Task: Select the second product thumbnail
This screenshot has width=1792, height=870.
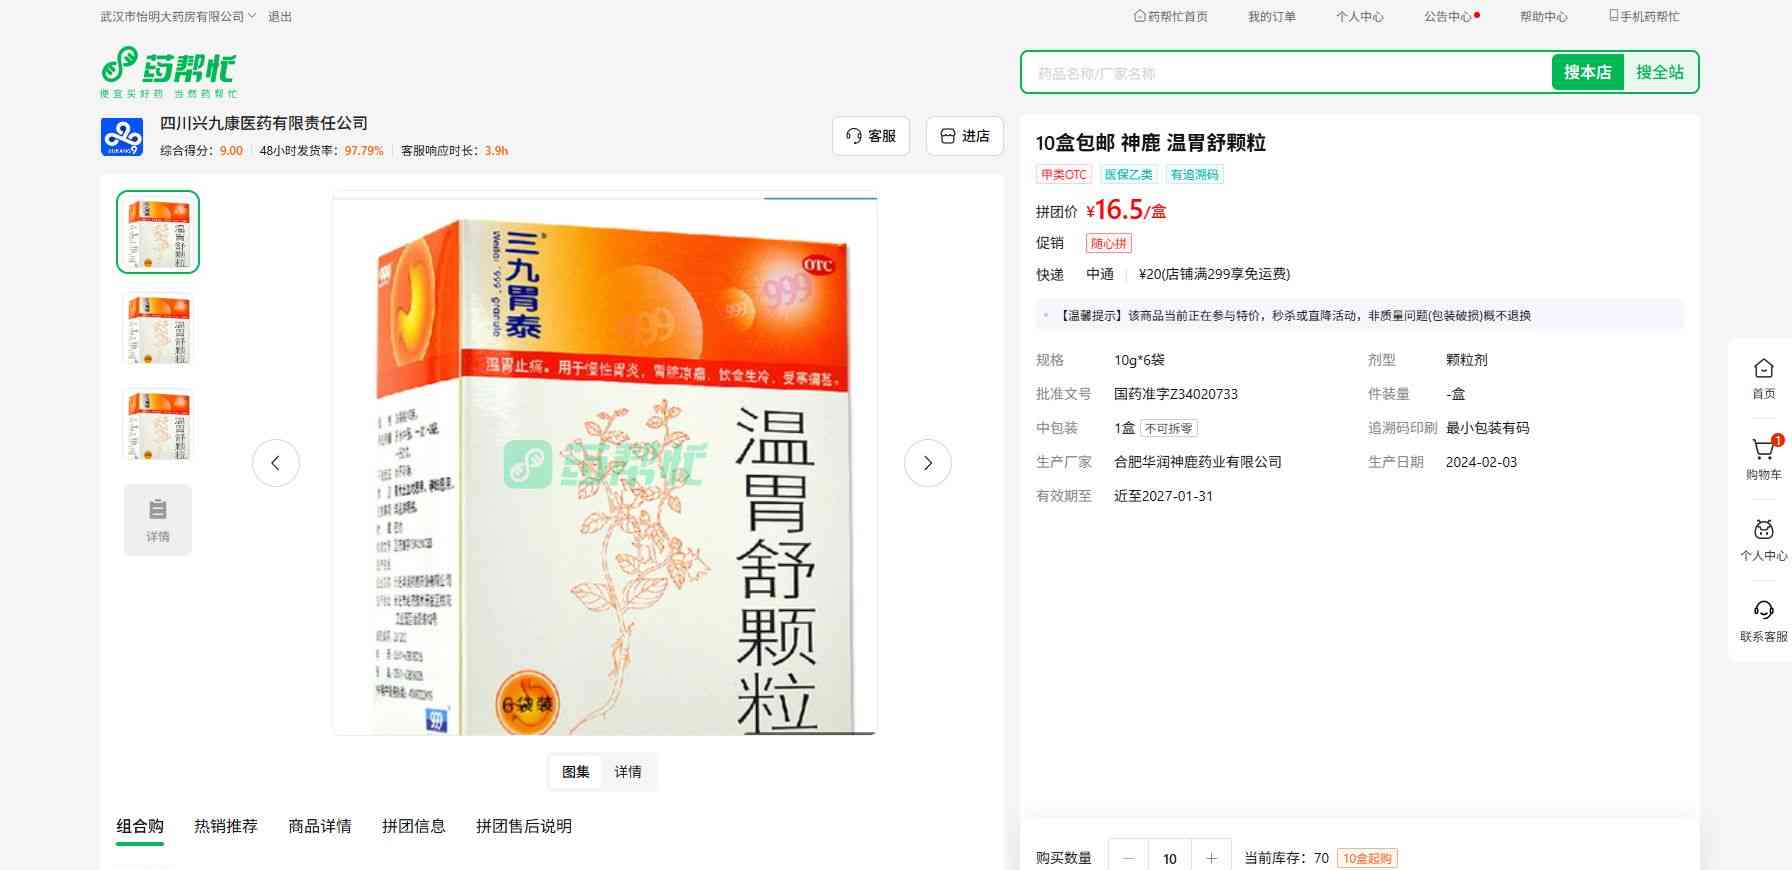Action: pyautogui.click(x=158, y=328)
